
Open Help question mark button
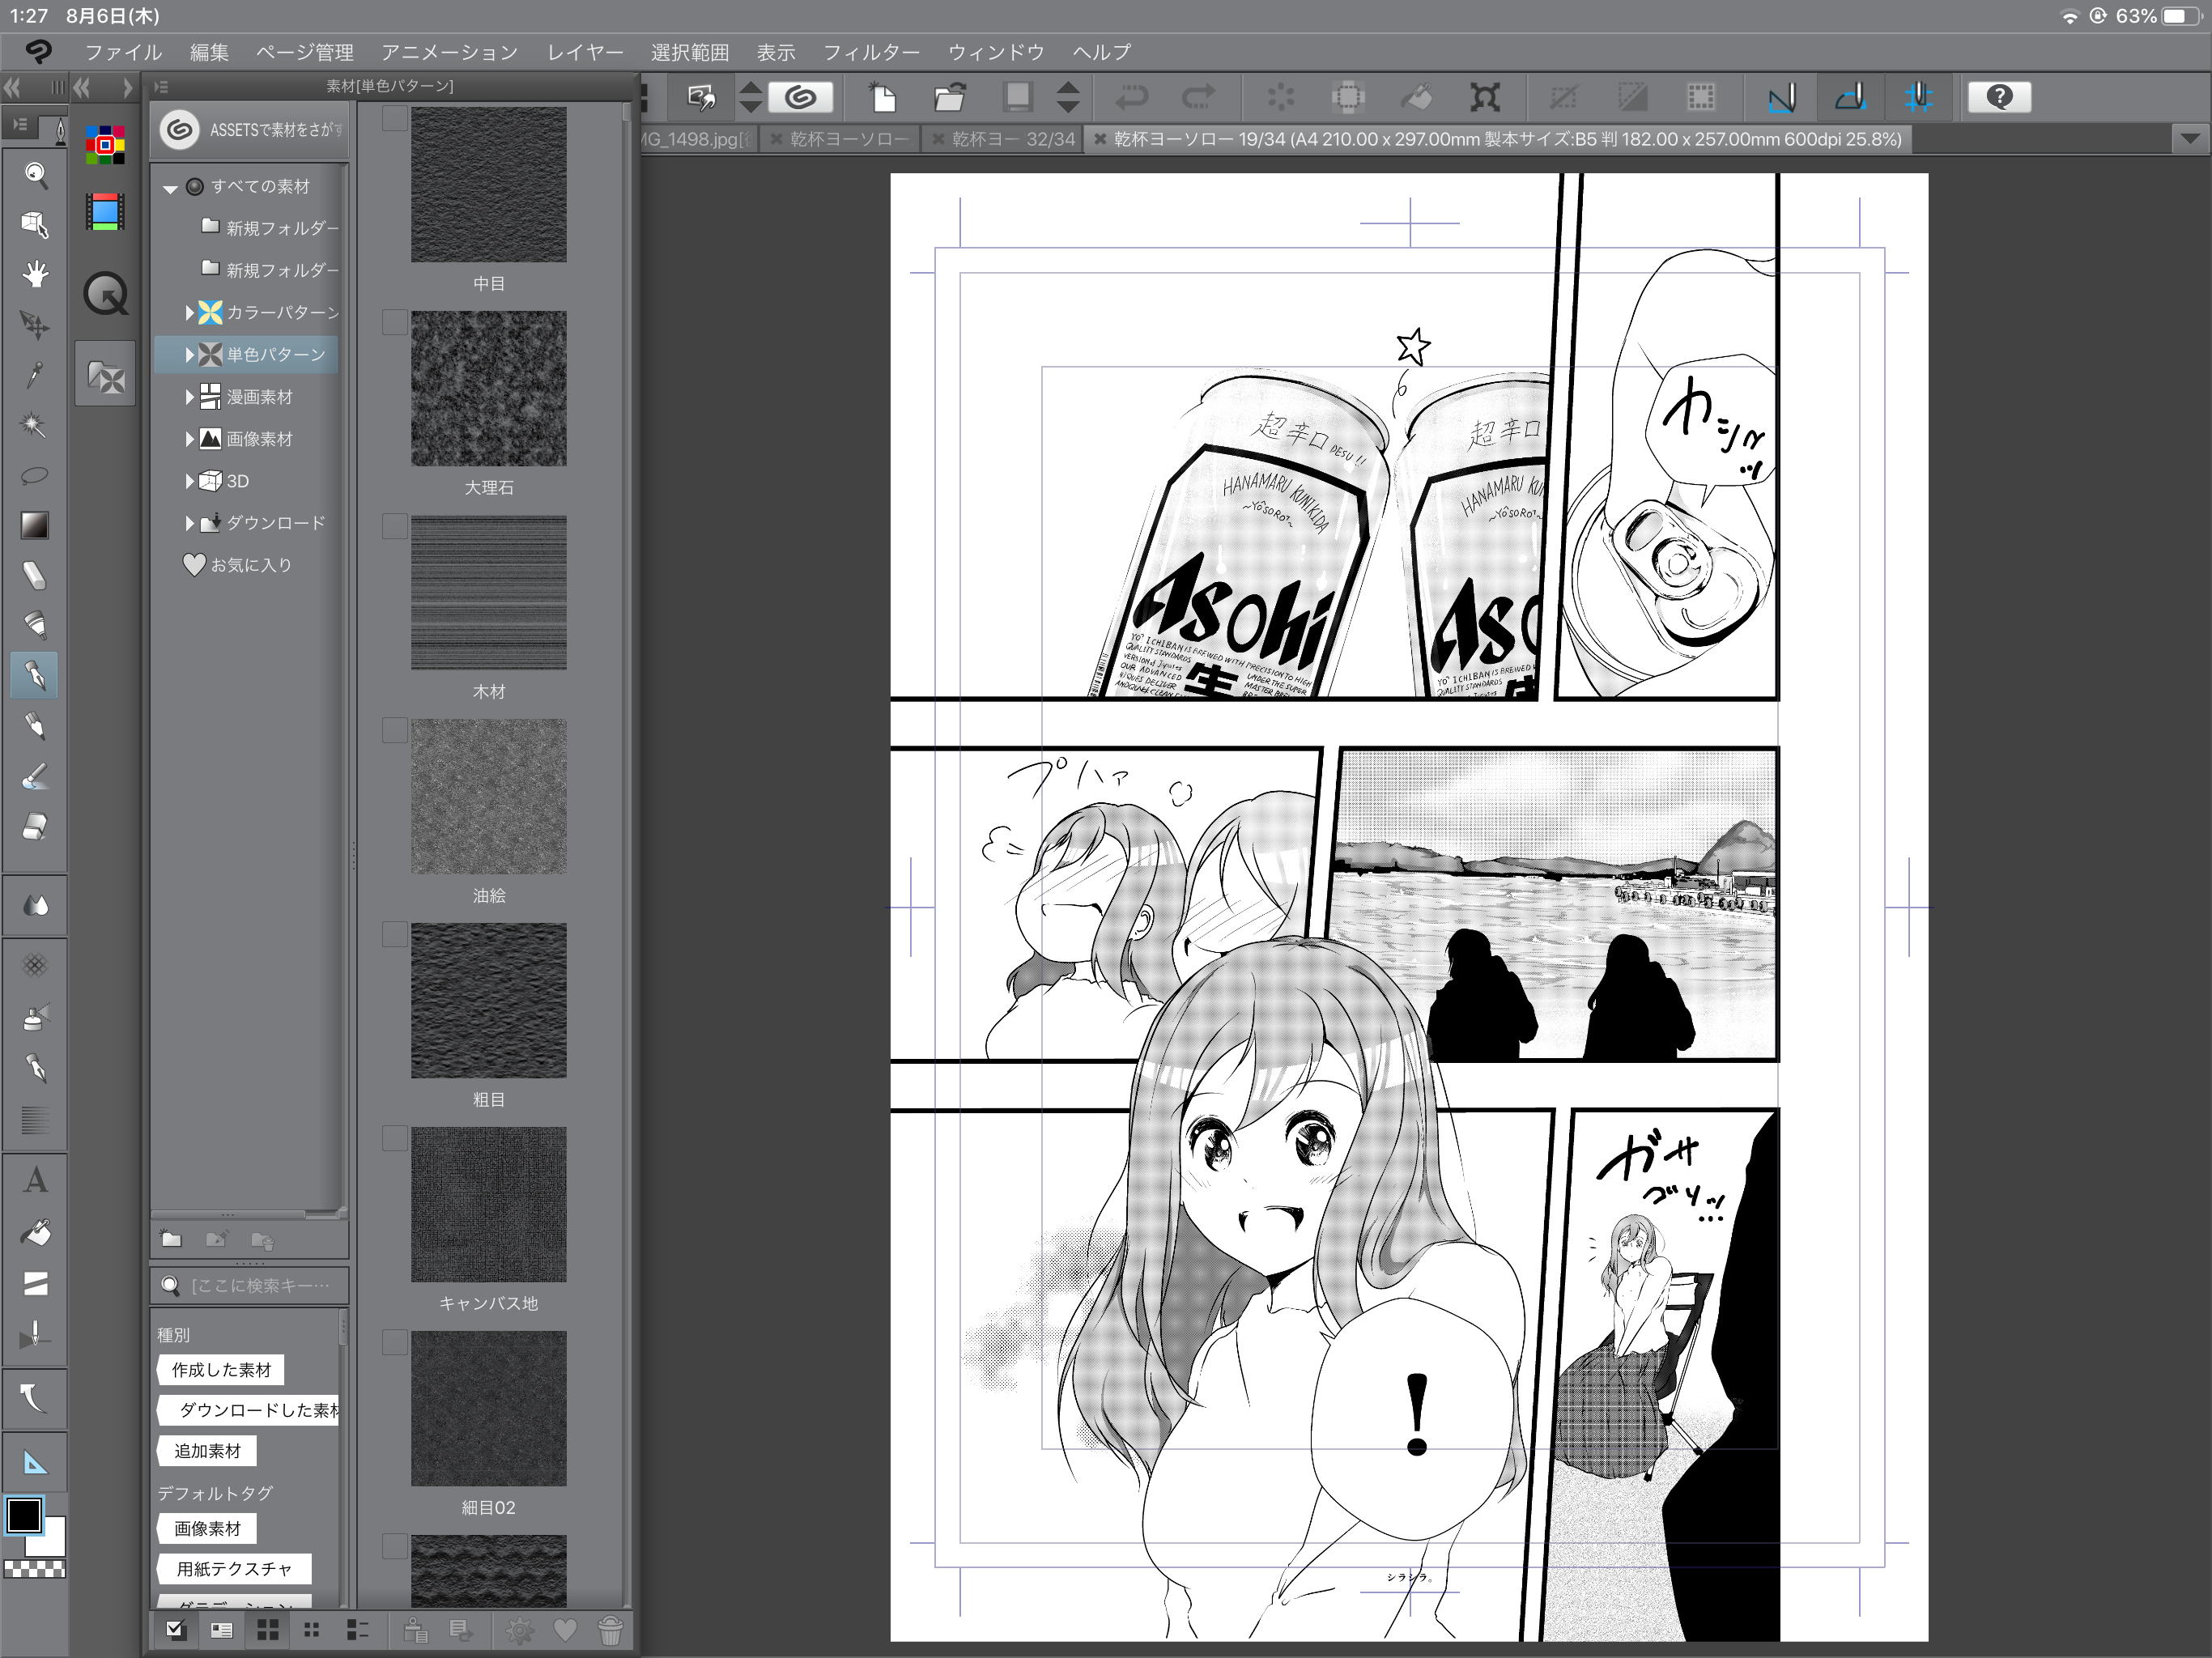point(1999,97)
